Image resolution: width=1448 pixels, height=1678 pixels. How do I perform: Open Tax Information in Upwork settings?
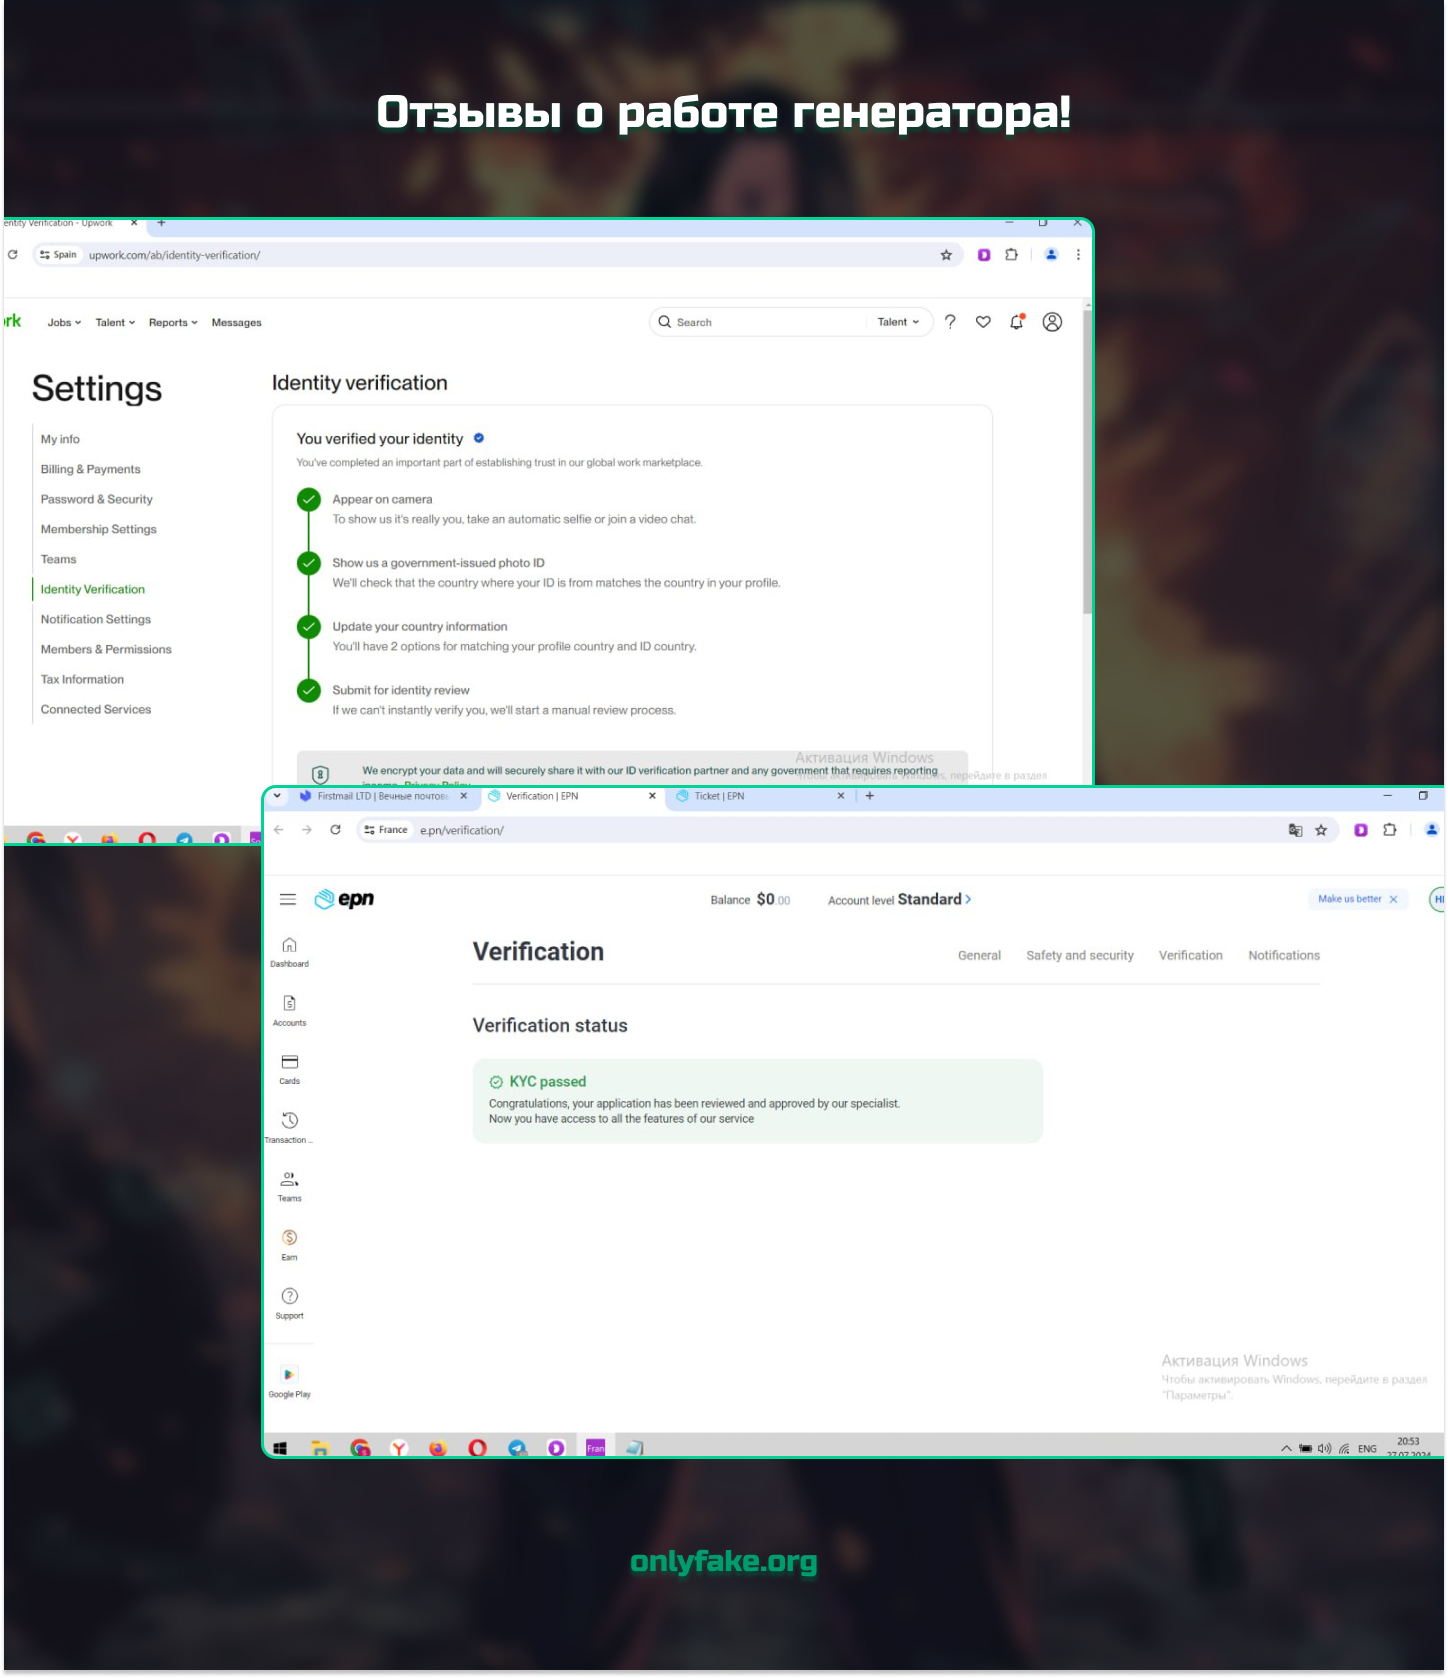pos(82,679)
